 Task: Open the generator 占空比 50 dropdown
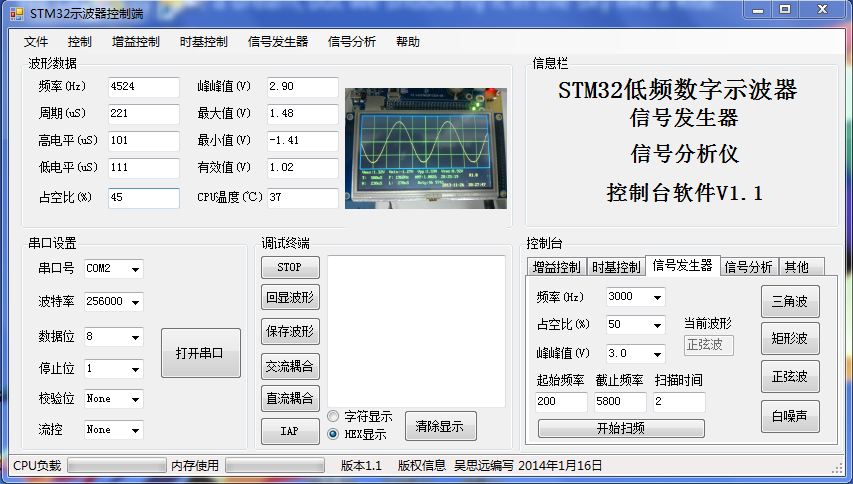coord(657,325)
